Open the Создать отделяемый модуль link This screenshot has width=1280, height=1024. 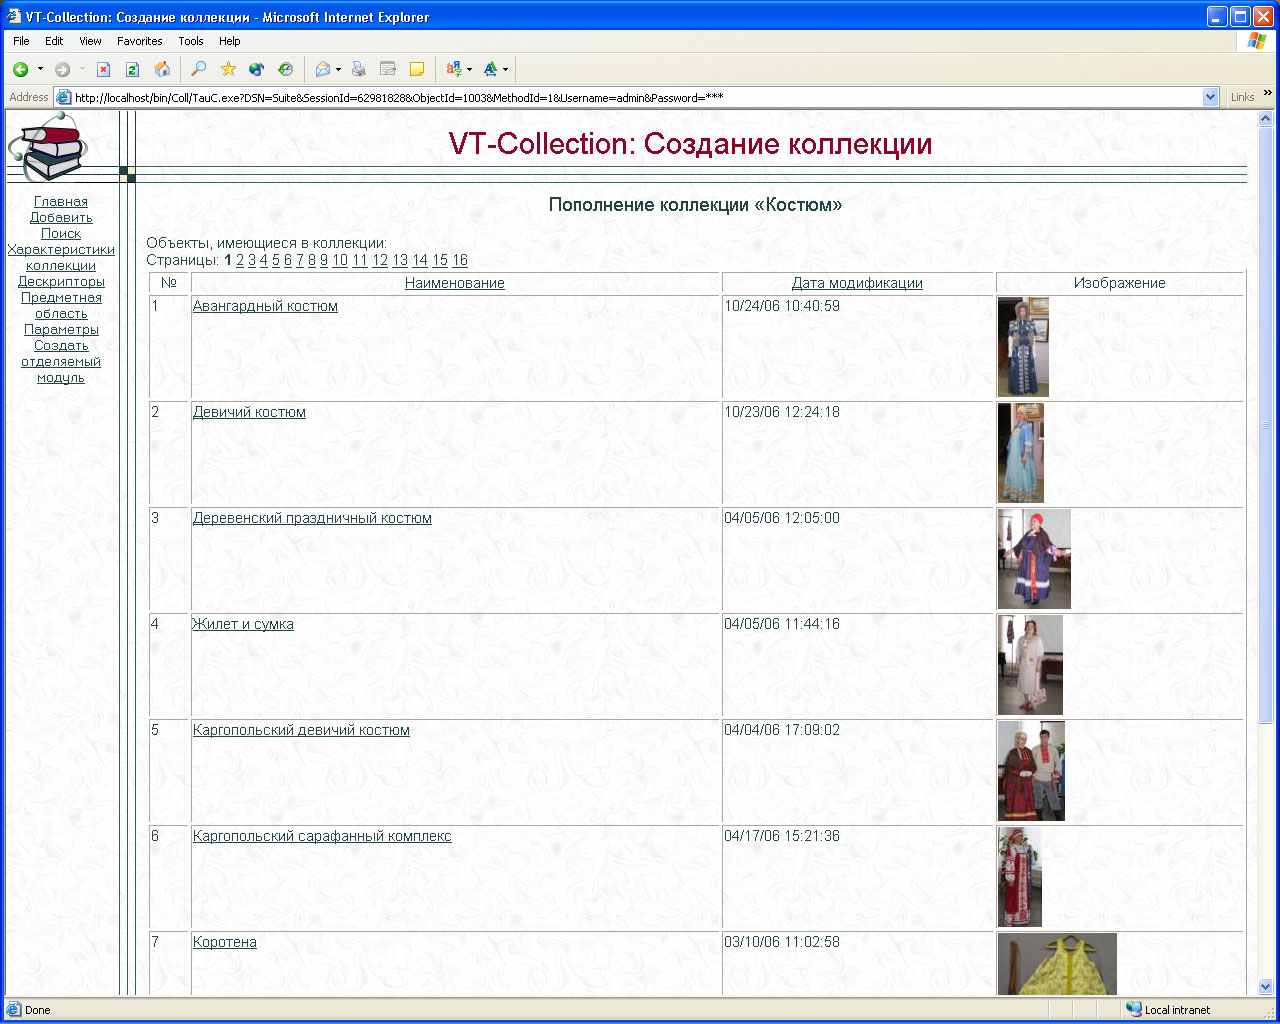click(61, 361)
